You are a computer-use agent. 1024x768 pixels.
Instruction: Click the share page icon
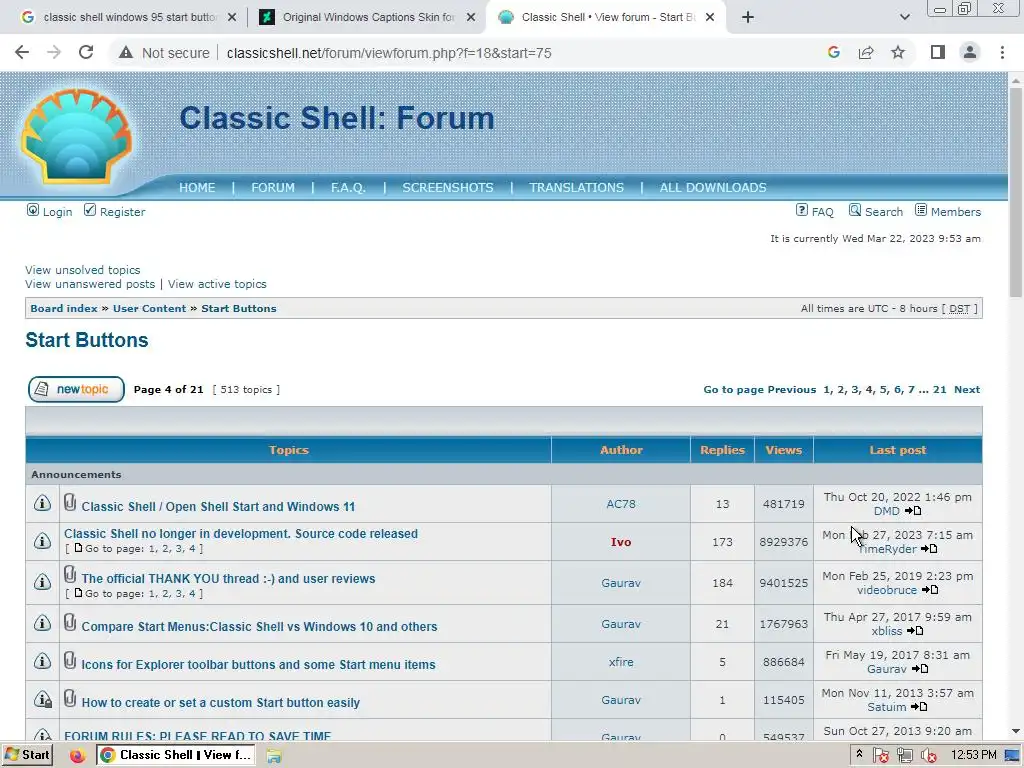coord(866,52)
